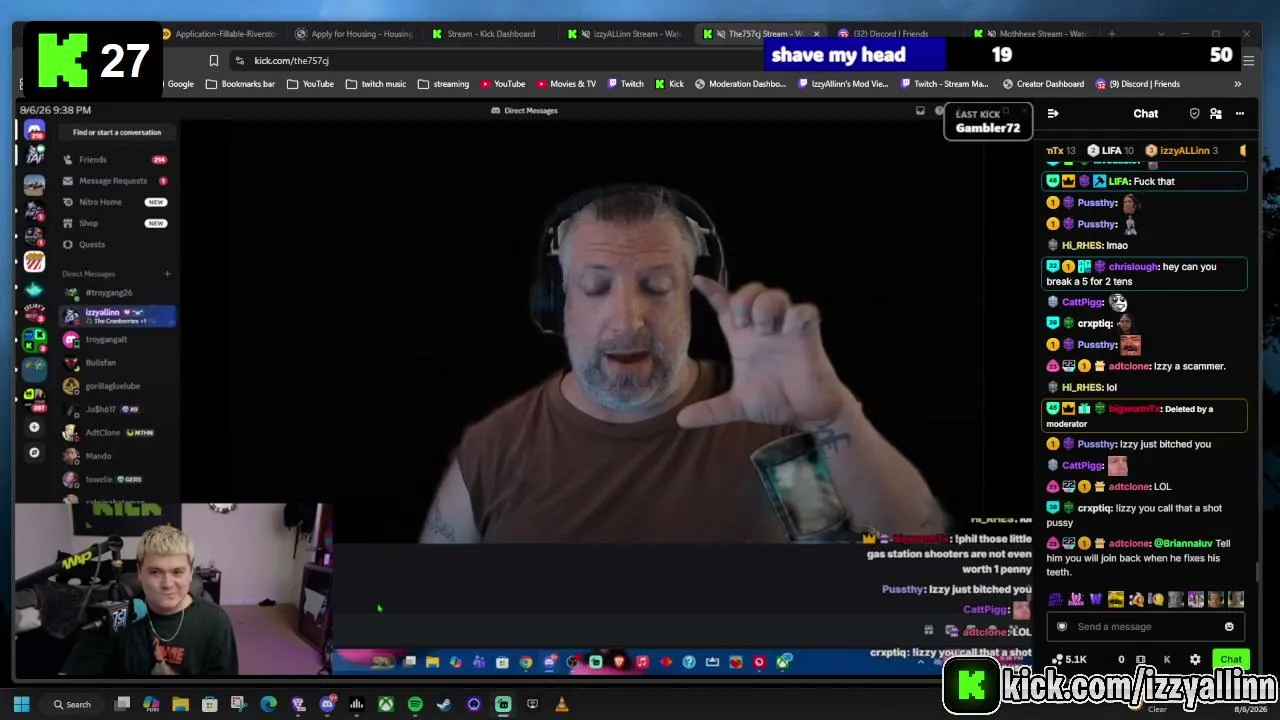The width and height of the screenshot is (1280, 720).
Task: Open VLC media player from the taskbar
Action: (562, 704)
